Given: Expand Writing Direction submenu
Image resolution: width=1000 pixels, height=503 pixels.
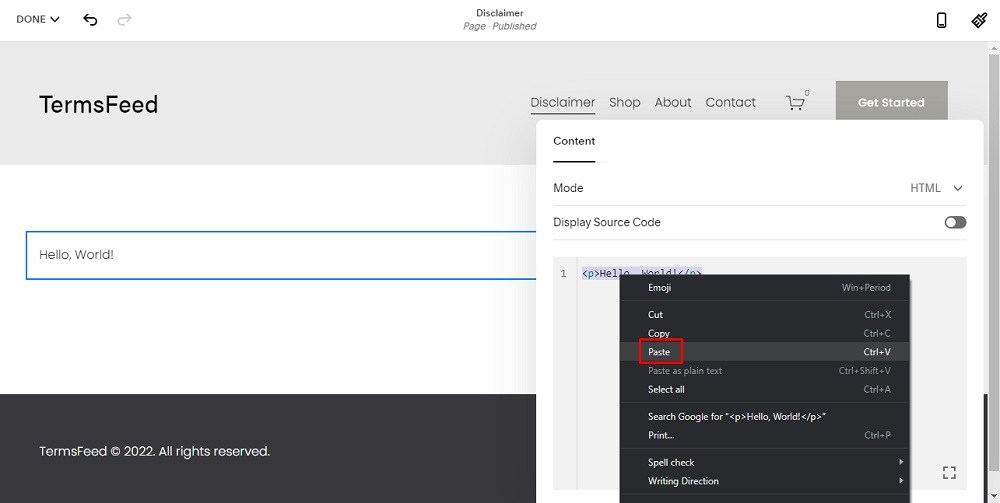Looking at the screenshot, I should 764,481.
